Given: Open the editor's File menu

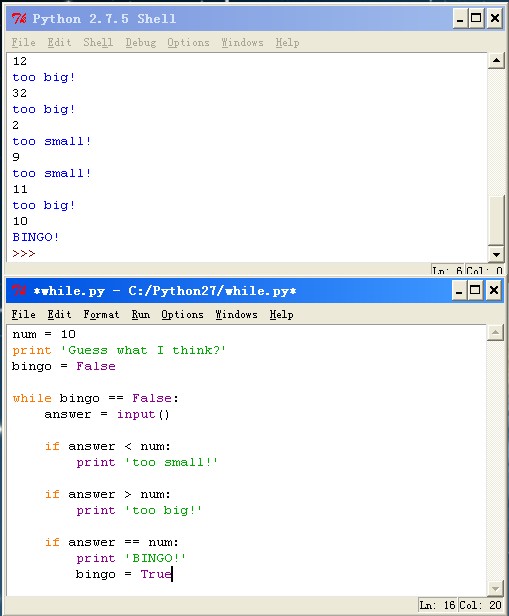Looking at the screenshot, I should 24,314.
